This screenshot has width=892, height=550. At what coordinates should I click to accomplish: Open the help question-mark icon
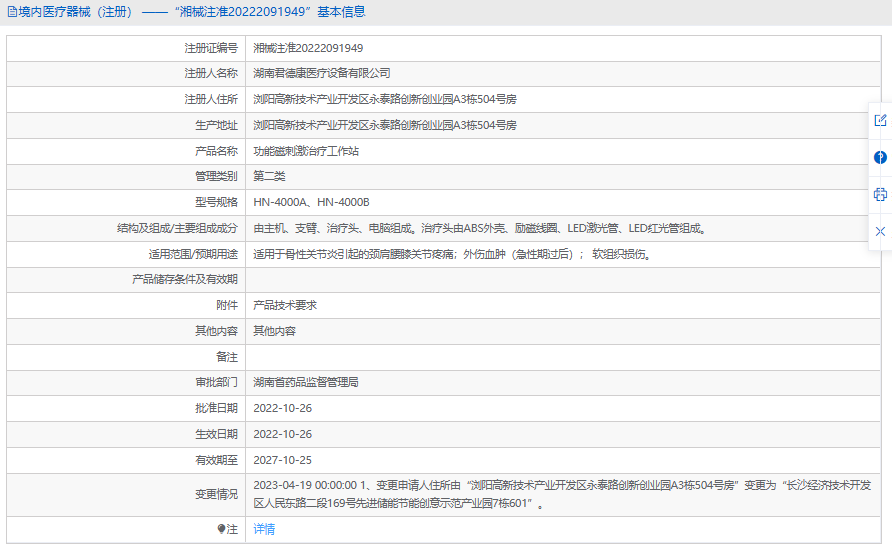point(880,158)
